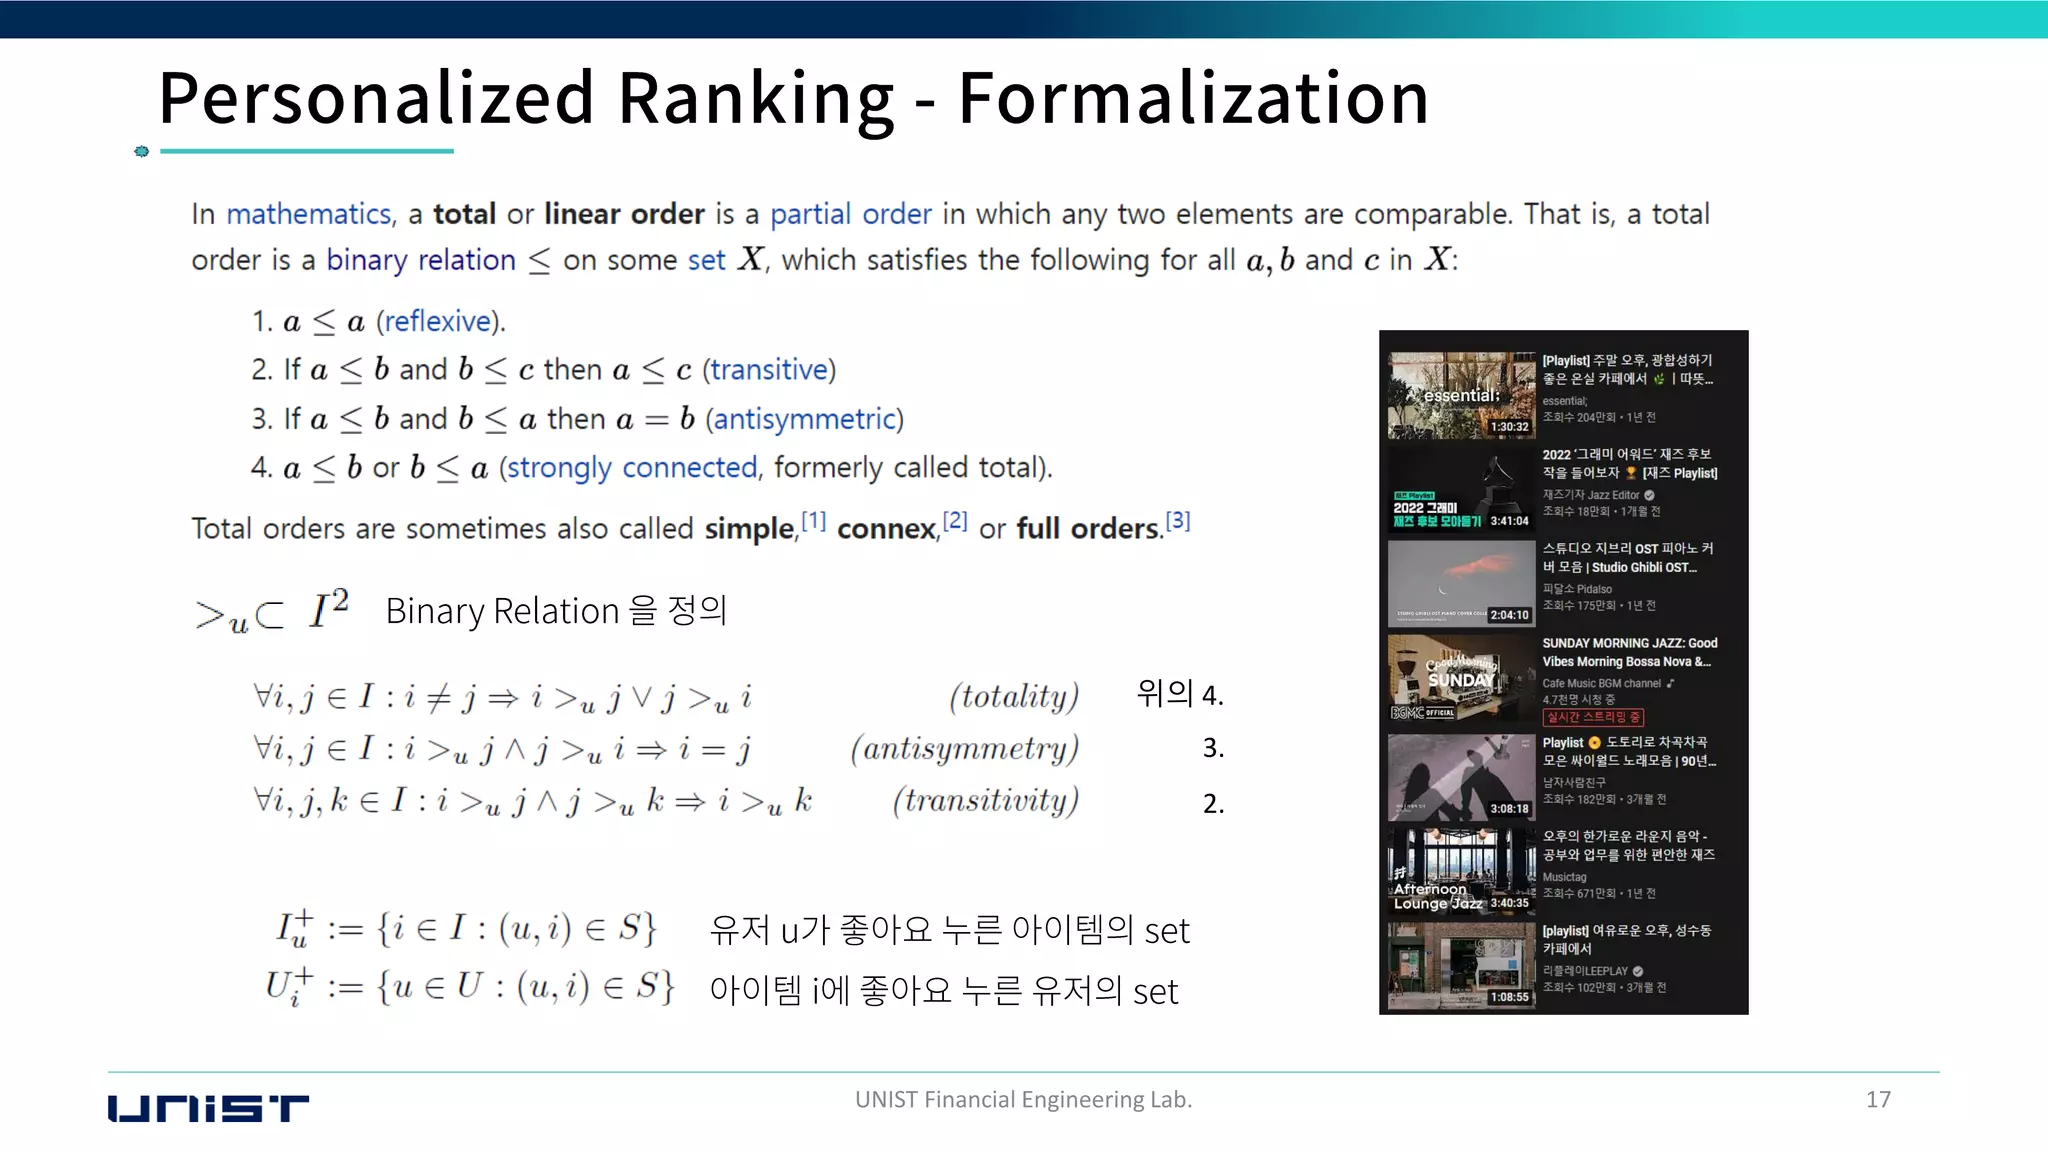Viewport: 2048px width, 1152px height.
Task: Click the page number 17
Action: pos(1878,1099)
